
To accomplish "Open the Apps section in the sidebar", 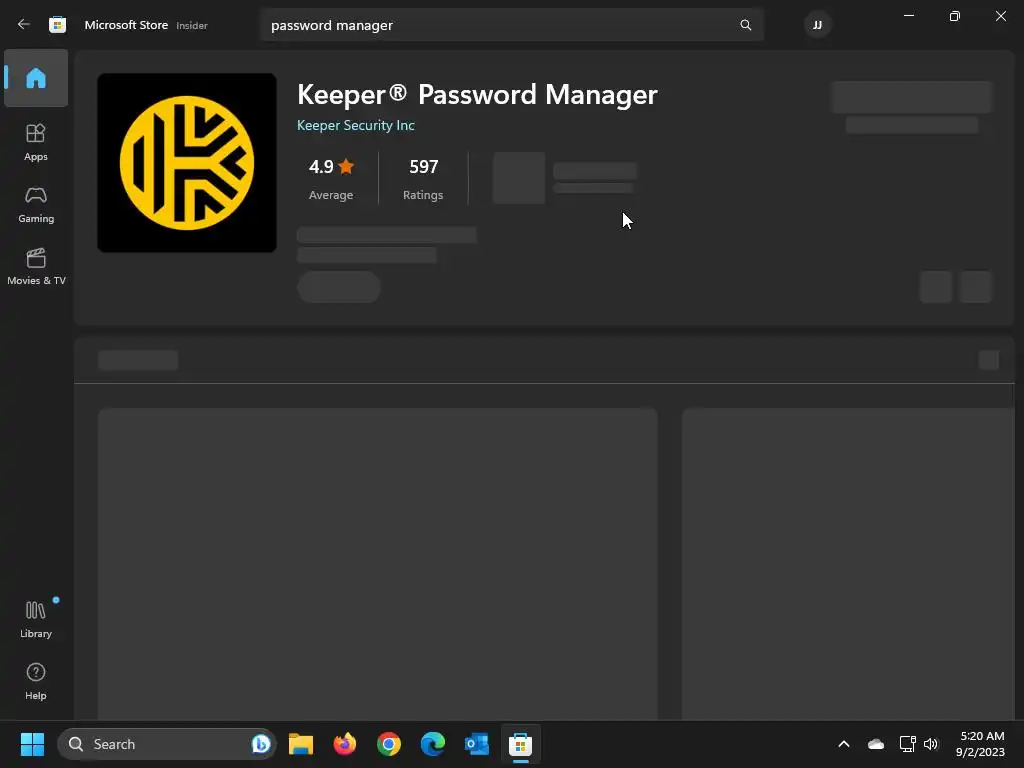I will point(36,142).
